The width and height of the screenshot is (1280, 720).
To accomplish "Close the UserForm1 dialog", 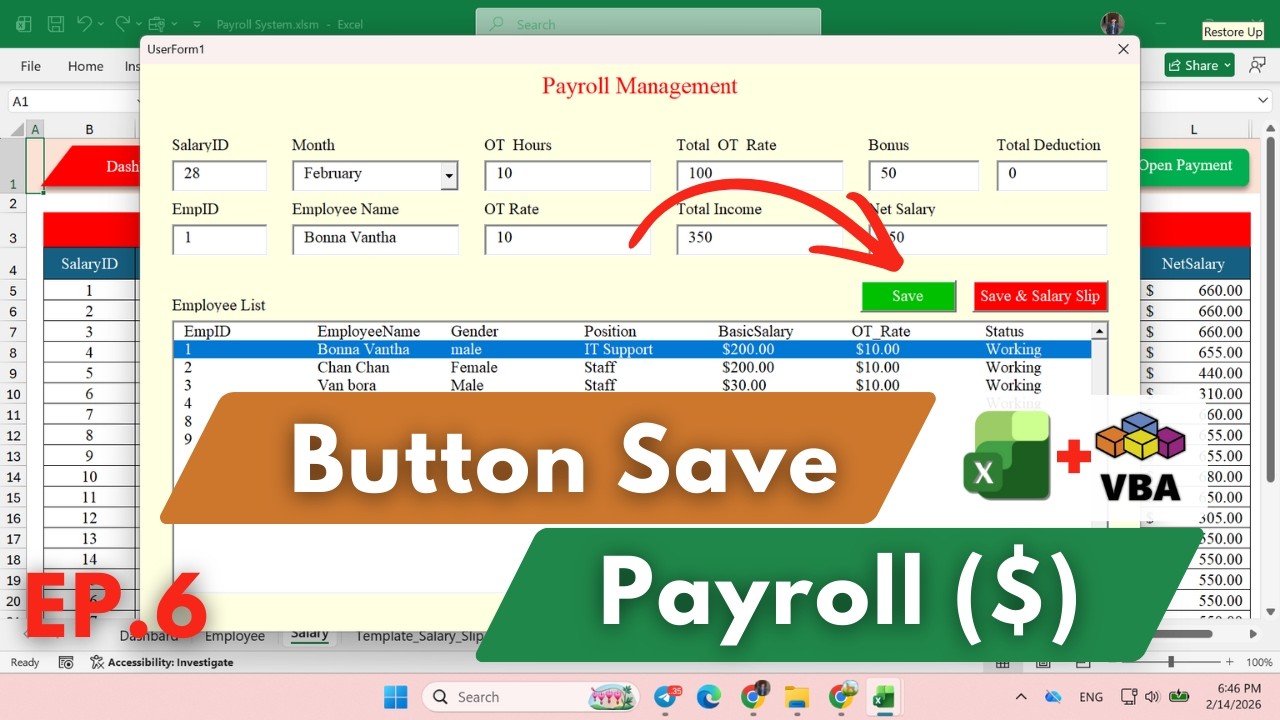I will coord(1123,49).
